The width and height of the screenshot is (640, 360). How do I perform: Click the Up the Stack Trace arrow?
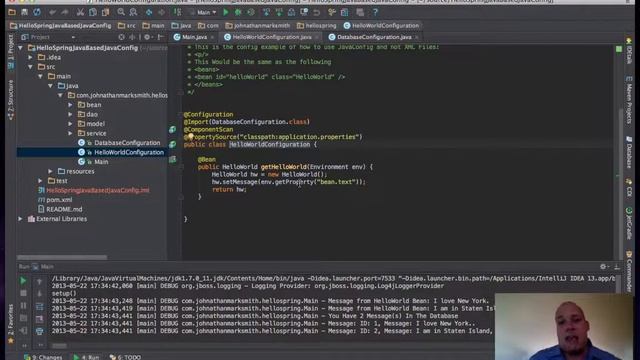point(39,281)
